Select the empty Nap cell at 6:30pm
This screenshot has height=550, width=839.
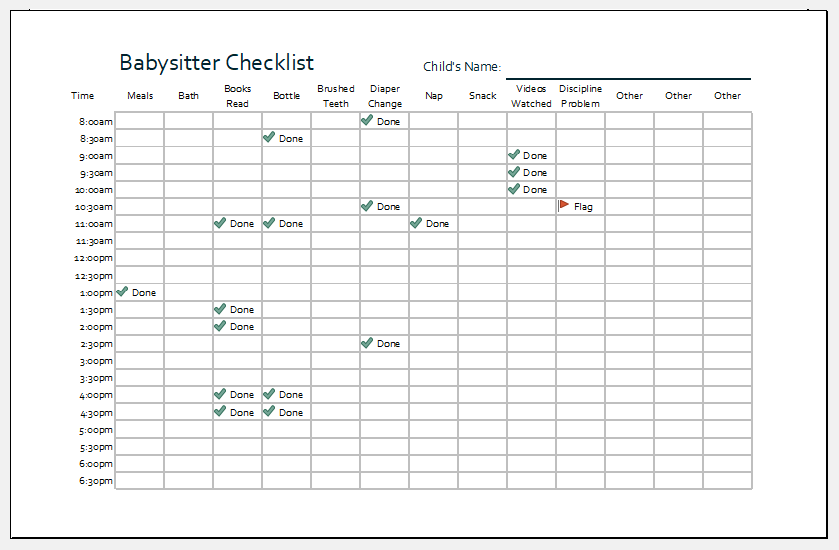click(433, 480)
